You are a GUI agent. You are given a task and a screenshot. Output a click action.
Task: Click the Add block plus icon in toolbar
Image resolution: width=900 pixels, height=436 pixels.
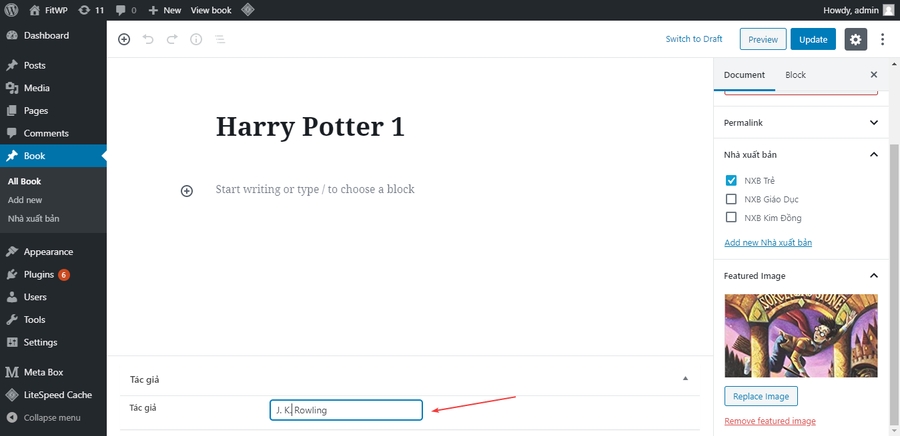click(124, 39)
